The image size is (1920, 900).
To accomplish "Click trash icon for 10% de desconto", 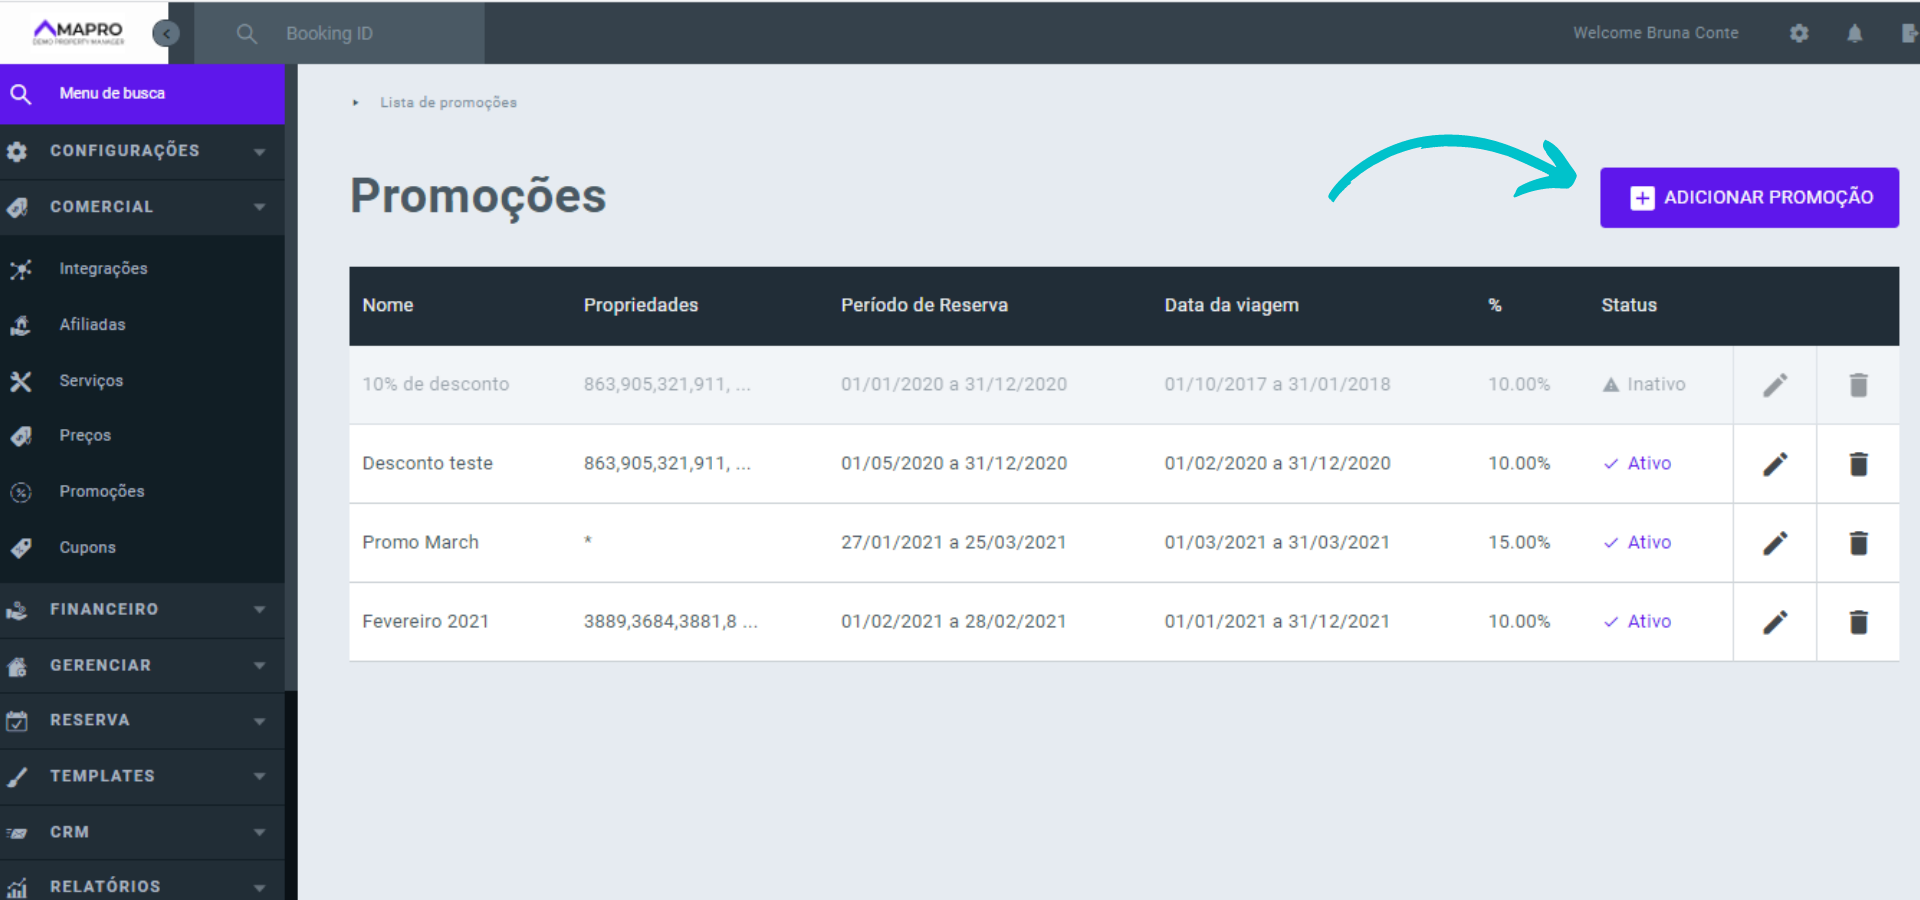I will [x=1858, y=385].
